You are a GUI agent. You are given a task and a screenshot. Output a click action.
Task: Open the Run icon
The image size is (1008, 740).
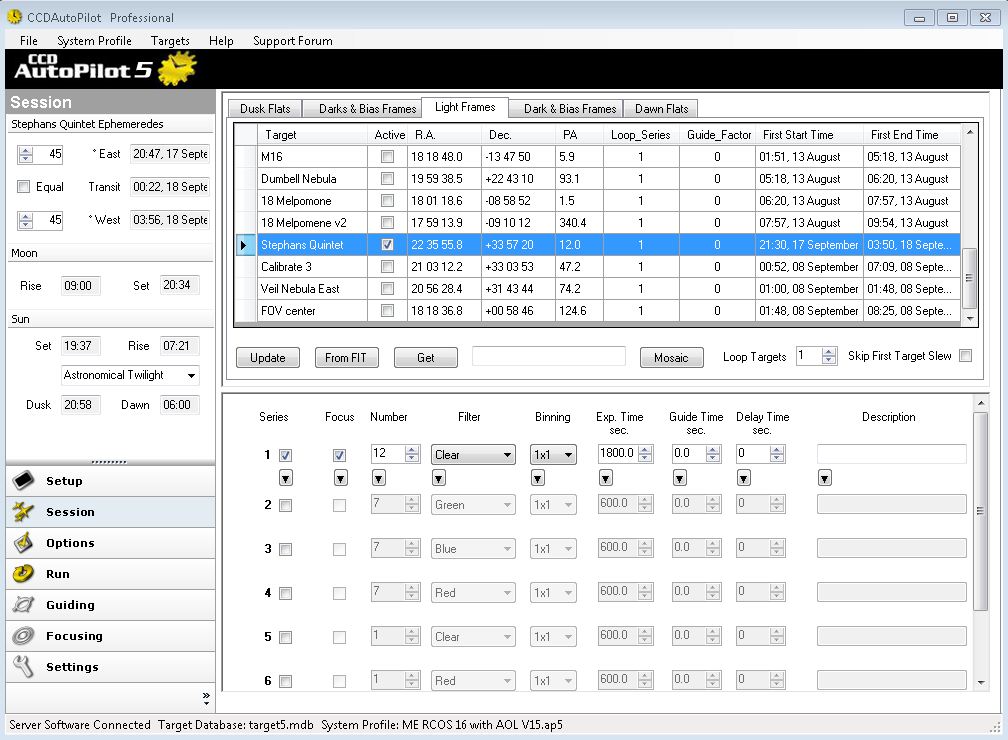(x=24, y=573)
